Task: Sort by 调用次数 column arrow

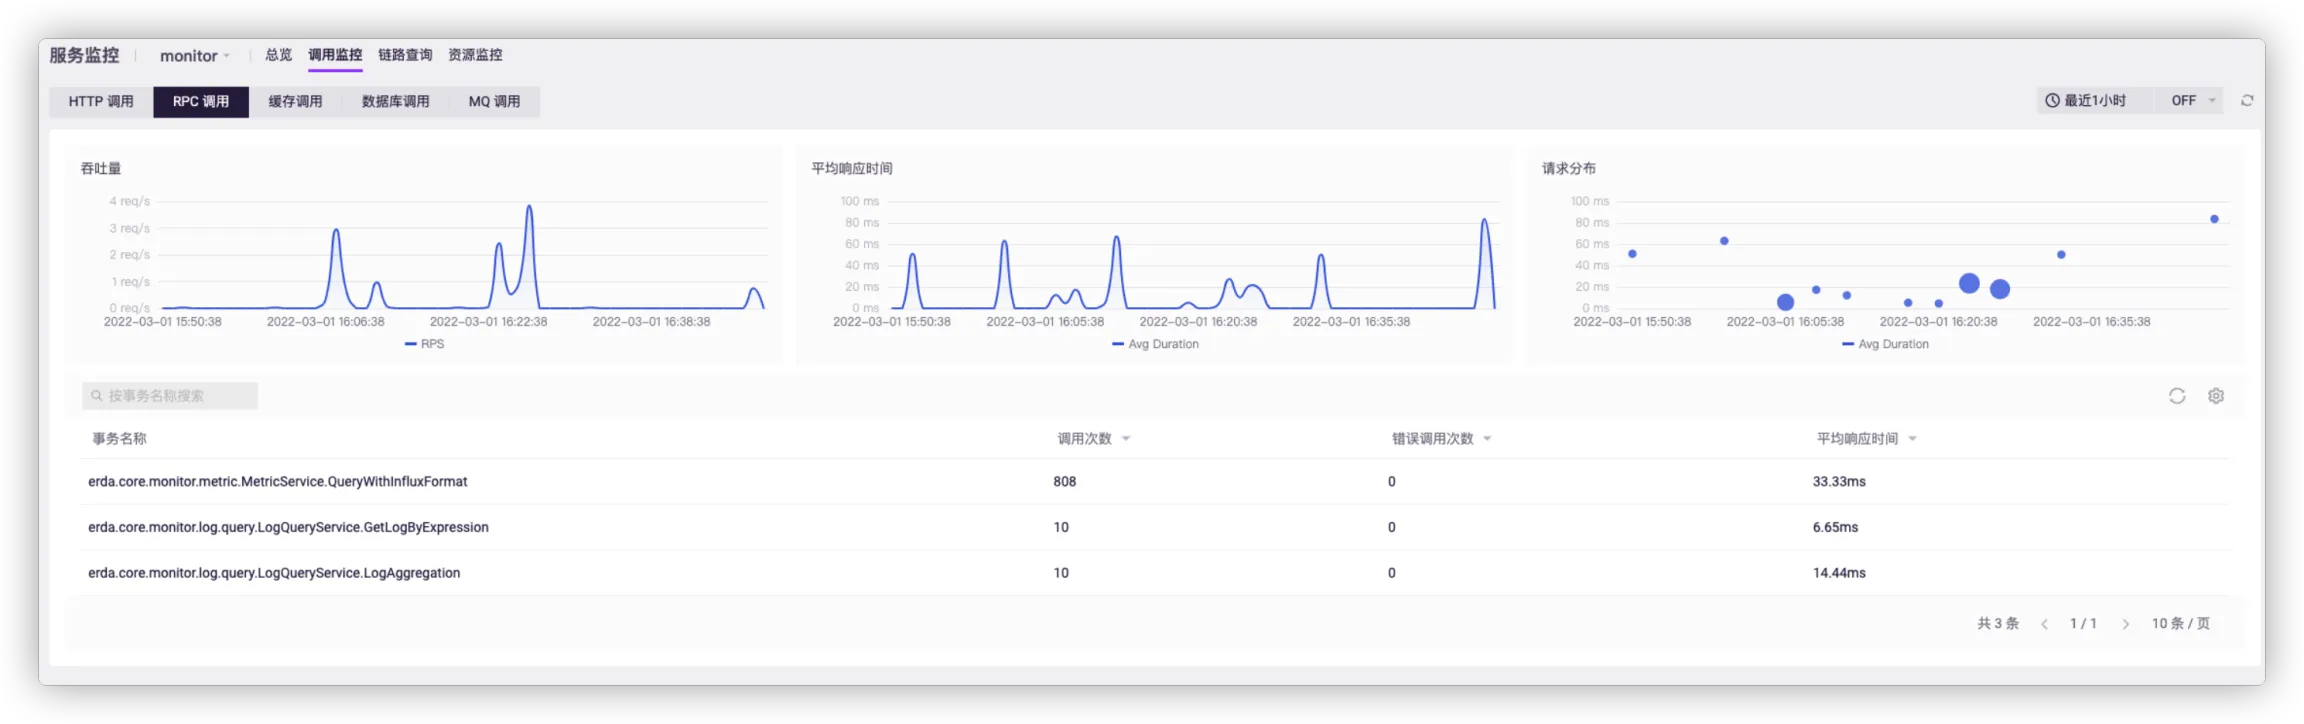Action: coord(1126,439)
